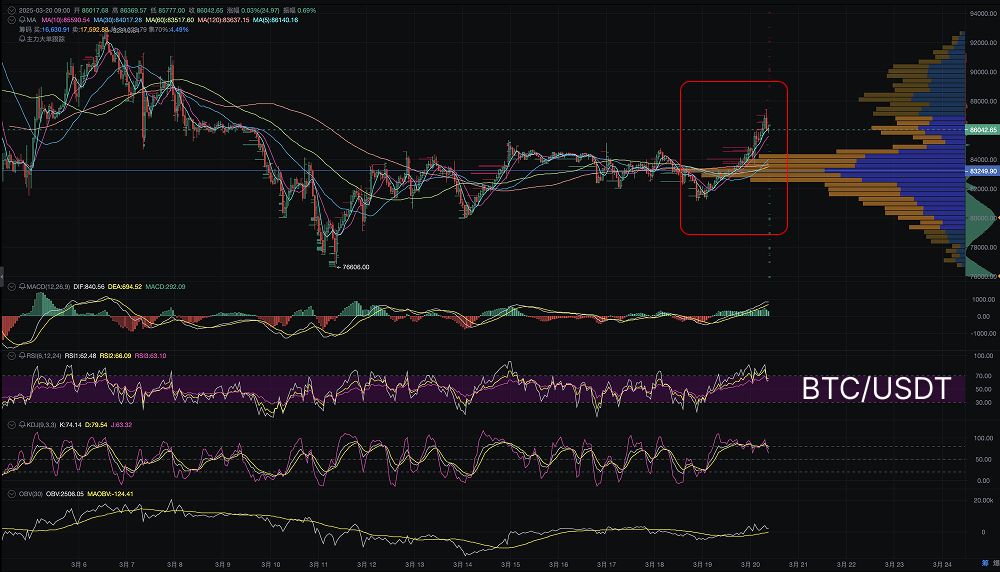Collapse the RSI indicator panel chevron
The image size is (1000, 572).
click(10, 355)
